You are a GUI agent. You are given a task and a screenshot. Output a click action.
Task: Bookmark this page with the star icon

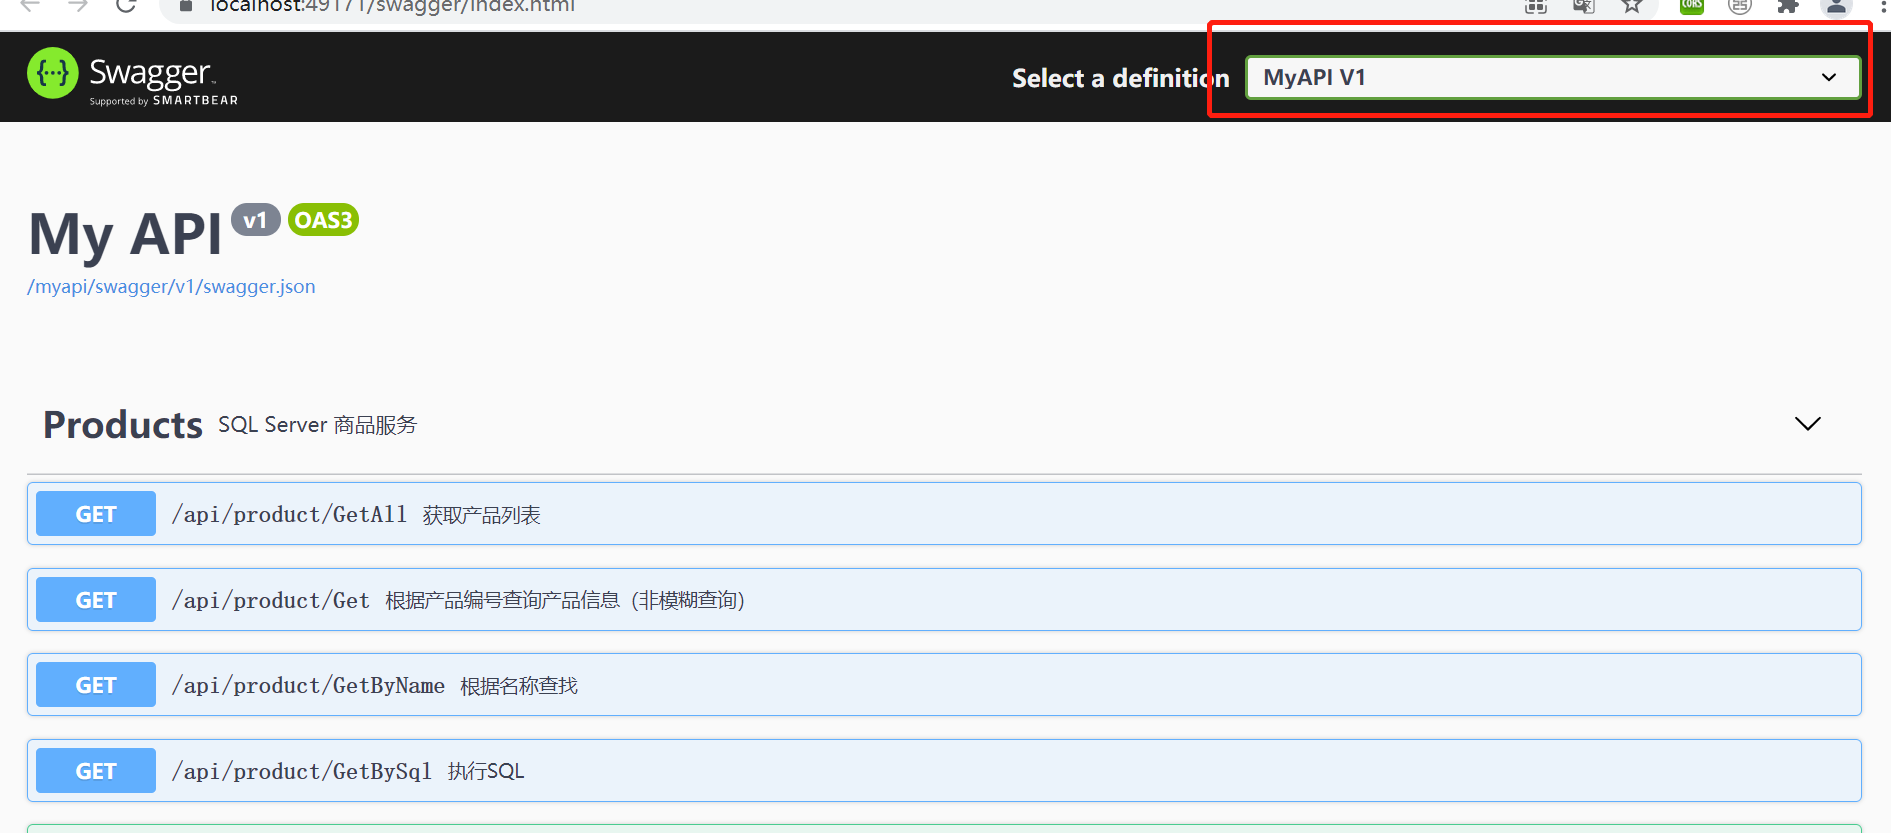point(1632,6)
